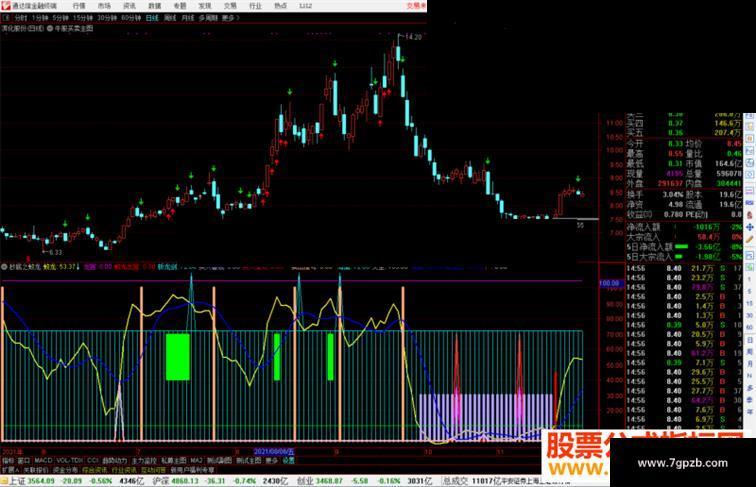This screenshot has height=487, width=756.
Task: Click the yellow icon at status bar start
Action: pos(4,481)
